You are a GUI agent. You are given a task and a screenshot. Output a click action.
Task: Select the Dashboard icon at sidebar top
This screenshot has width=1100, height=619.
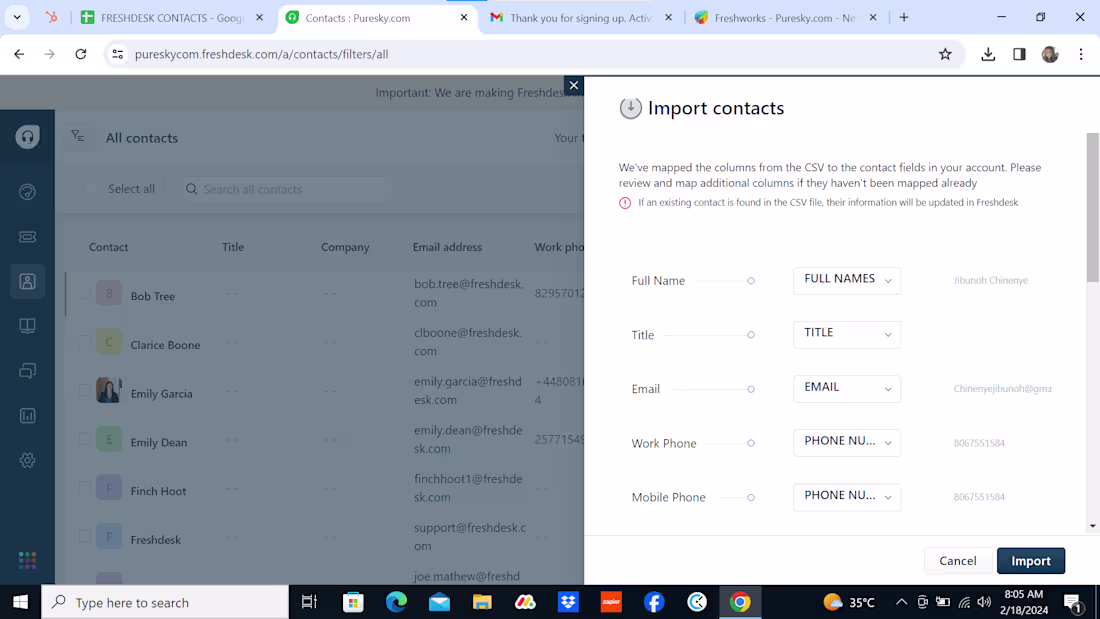[x=27, y=191]
